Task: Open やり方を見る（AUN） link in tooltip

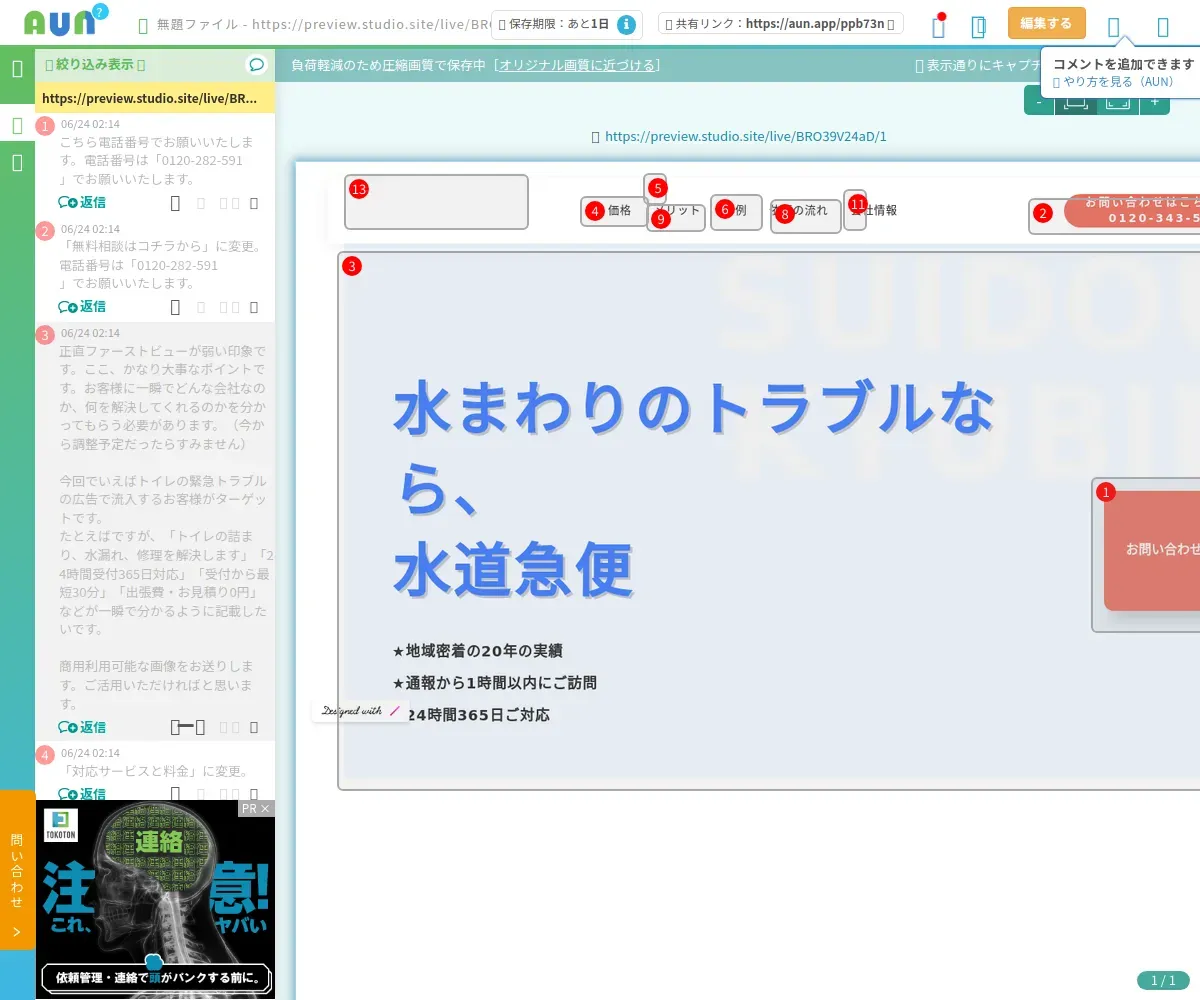Action: tap(1113, 82)
